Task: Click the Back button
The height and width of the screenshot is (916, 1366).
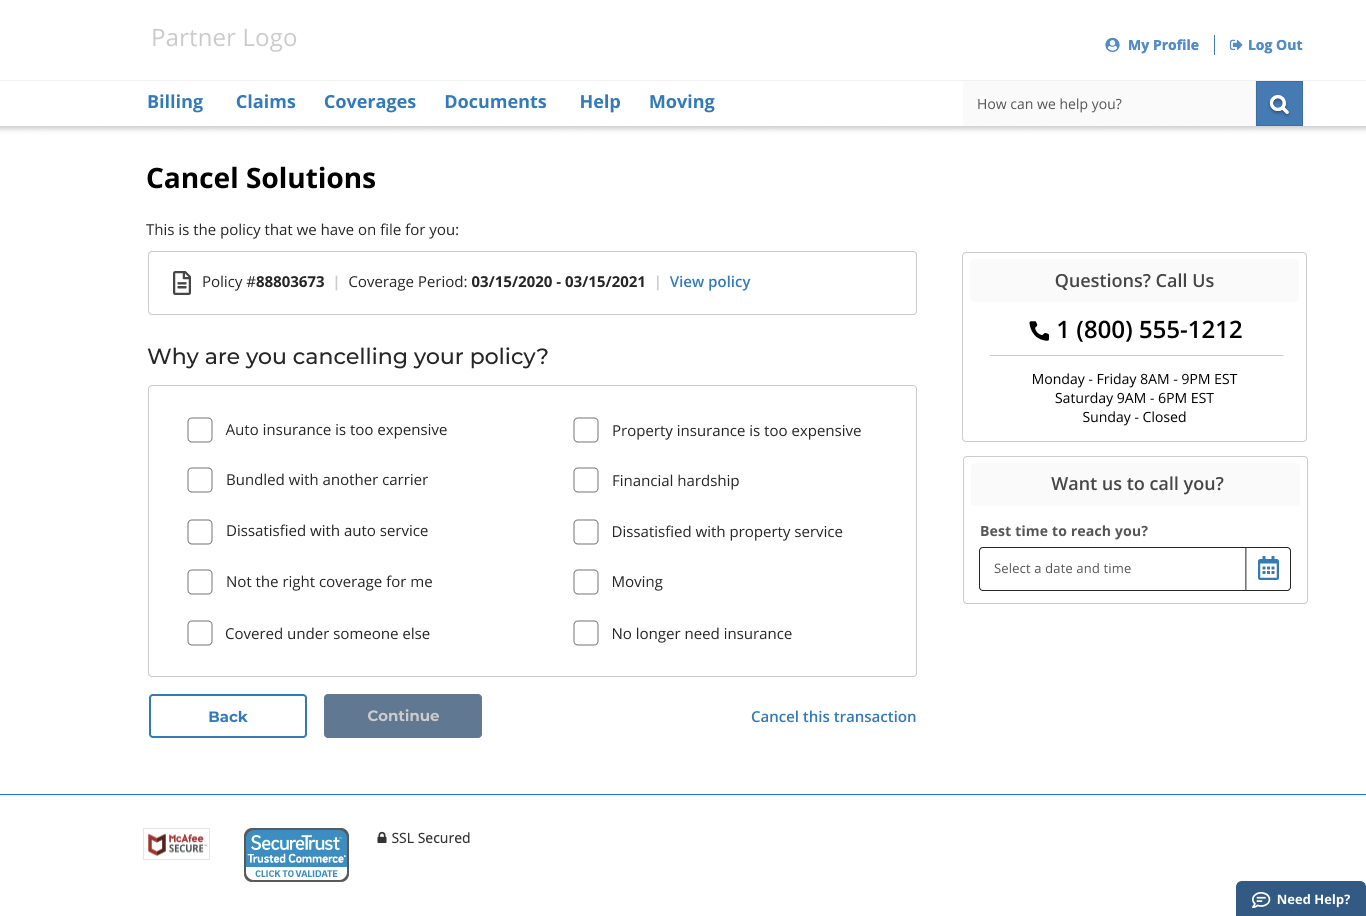Action: pyautogui.click(x=228, y=716)
